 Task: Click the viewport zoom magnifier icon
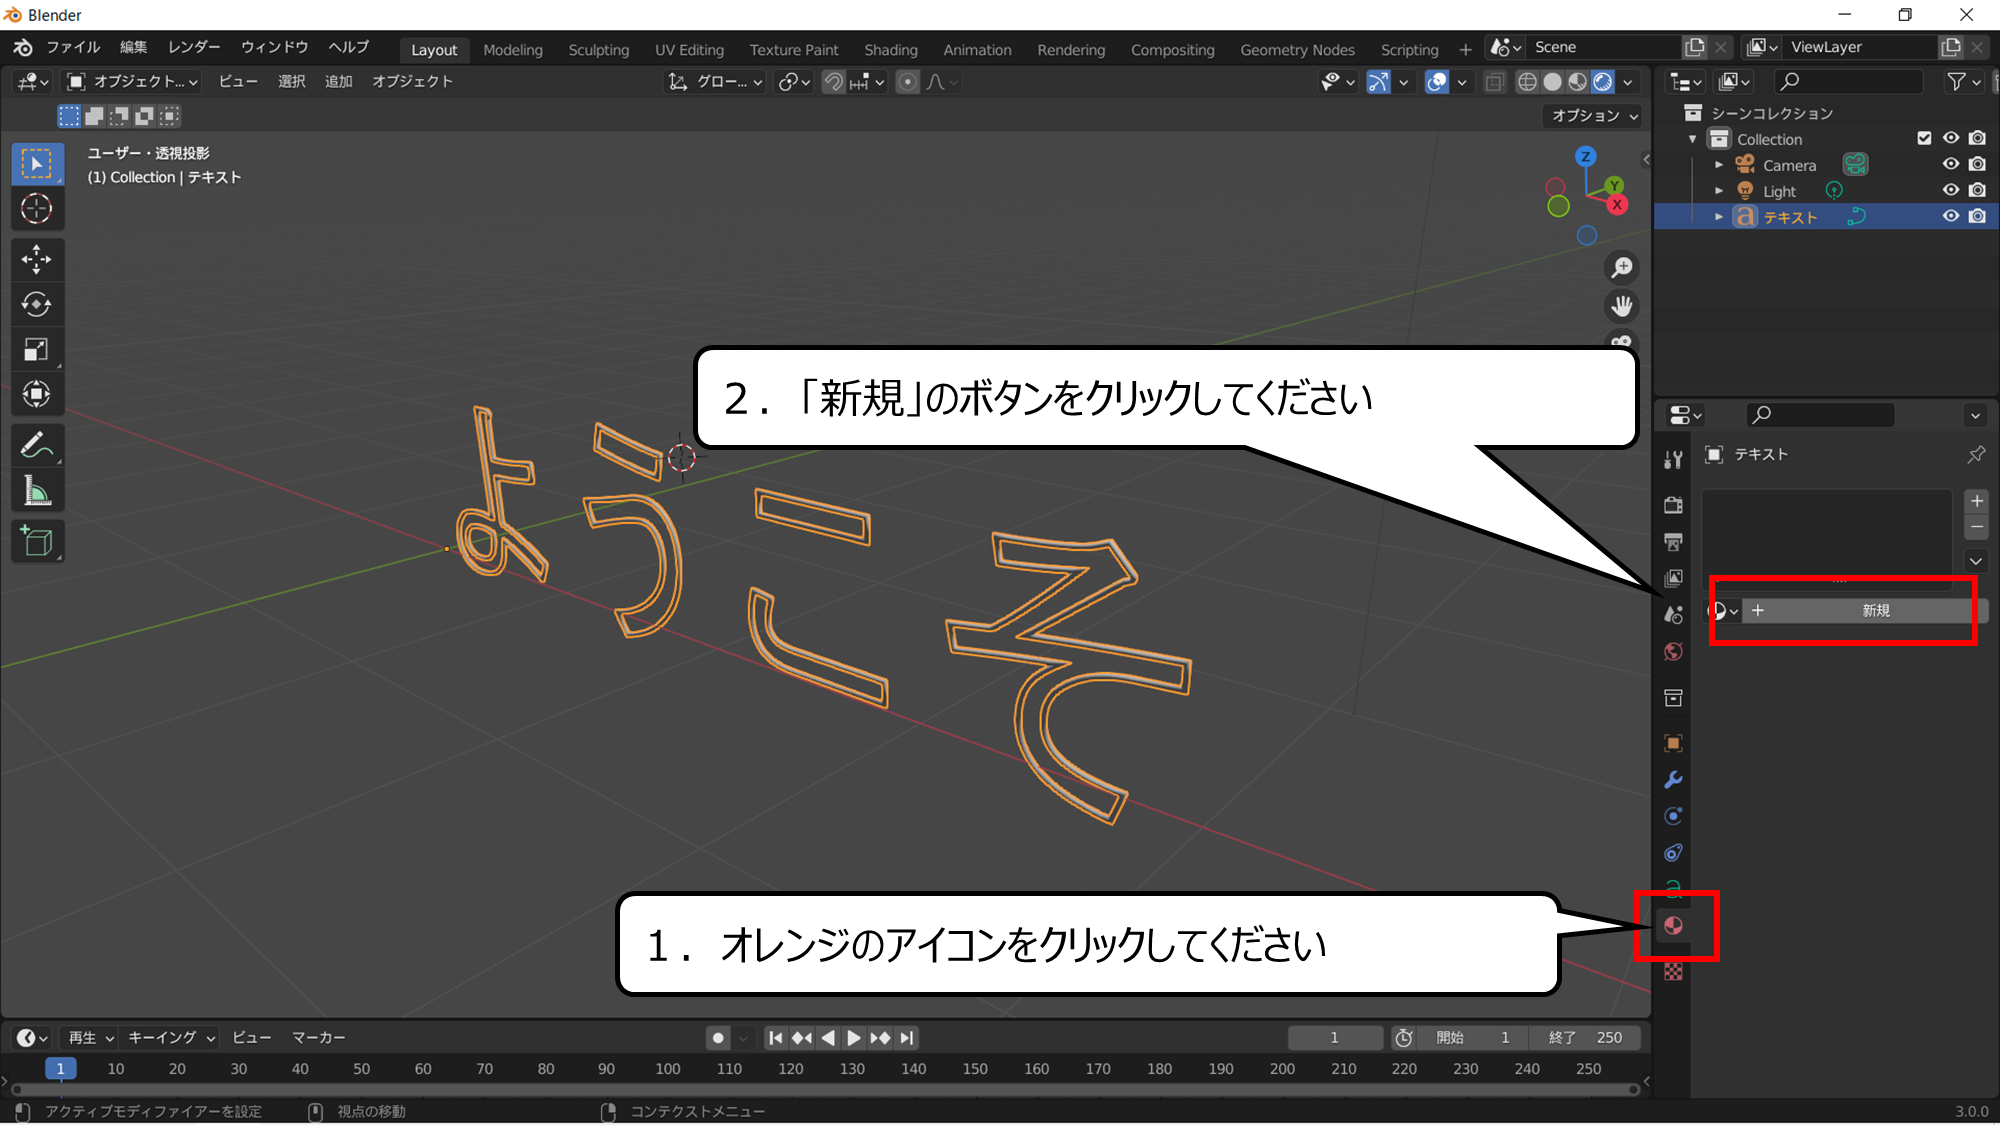(1621, 268)
